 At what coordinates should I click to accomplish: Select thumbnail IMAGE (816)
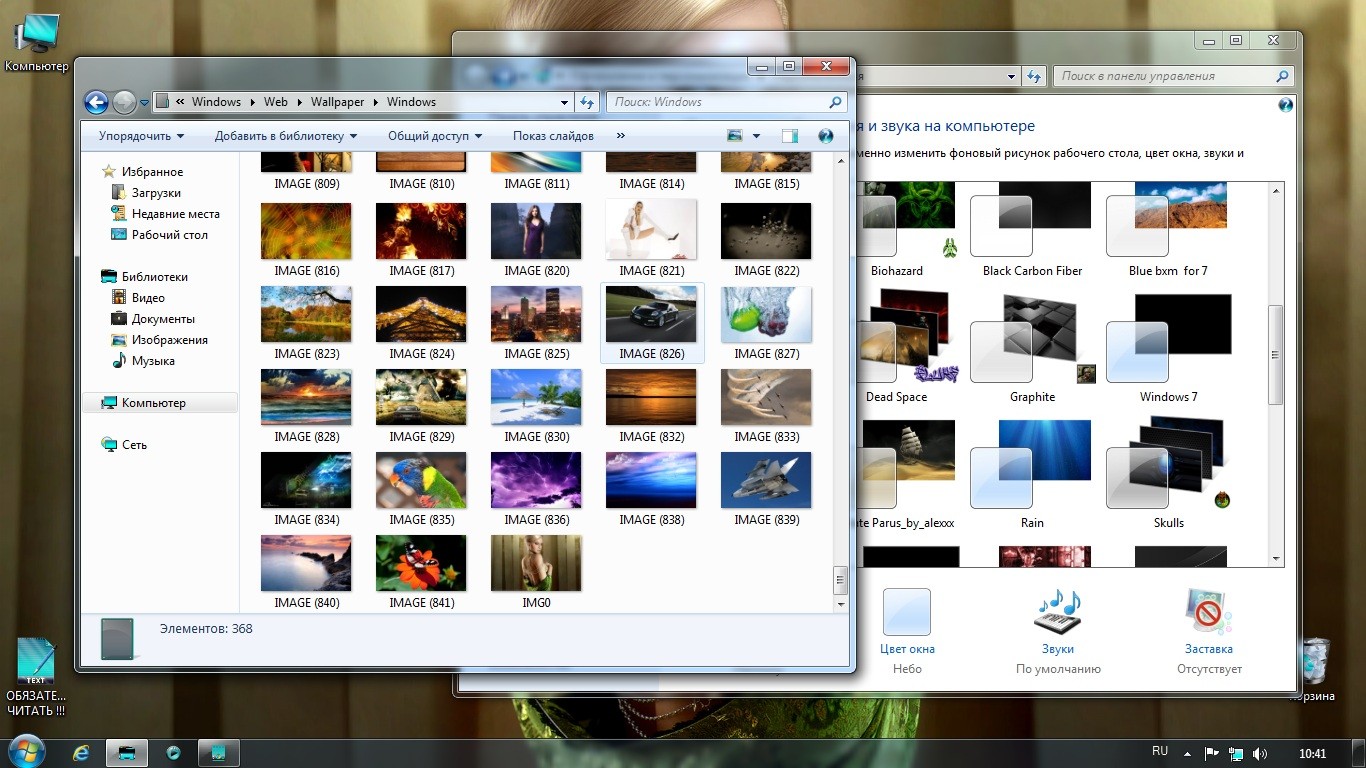[306, 240]
